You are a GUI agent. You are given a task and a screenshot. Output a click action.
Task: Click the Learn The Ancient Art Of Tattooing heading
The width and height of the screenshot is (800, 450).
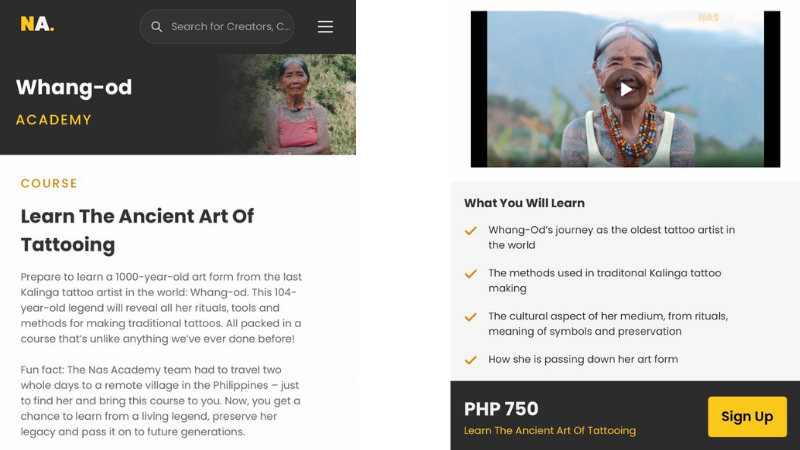[x=137, y=230]
